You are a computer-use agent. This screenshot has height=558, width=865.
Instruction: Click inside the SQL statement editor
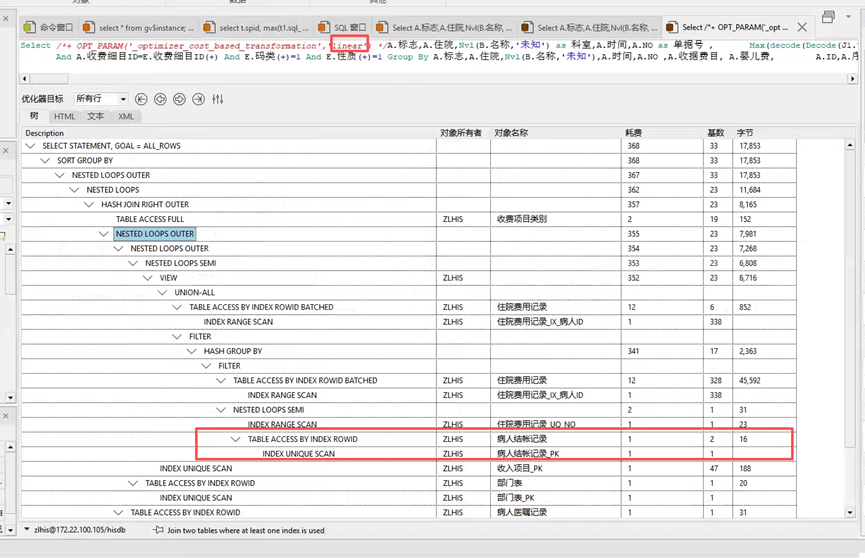pyautogui.click(x=439, y=57)
